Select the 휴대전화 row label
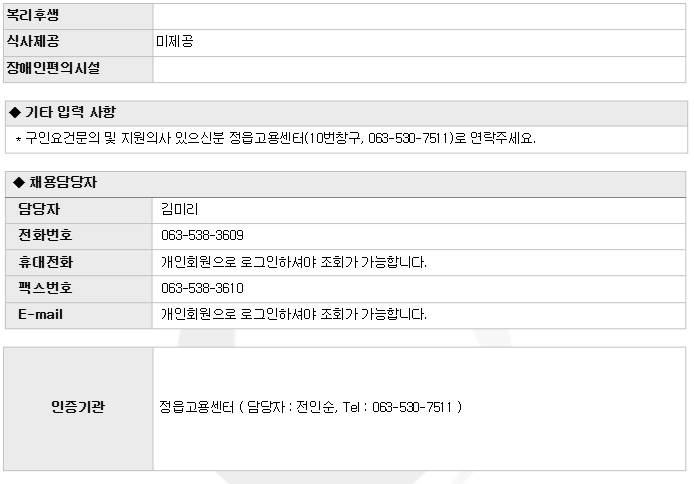The height and width of the screenshot is (484, 694). pos(45,262)
